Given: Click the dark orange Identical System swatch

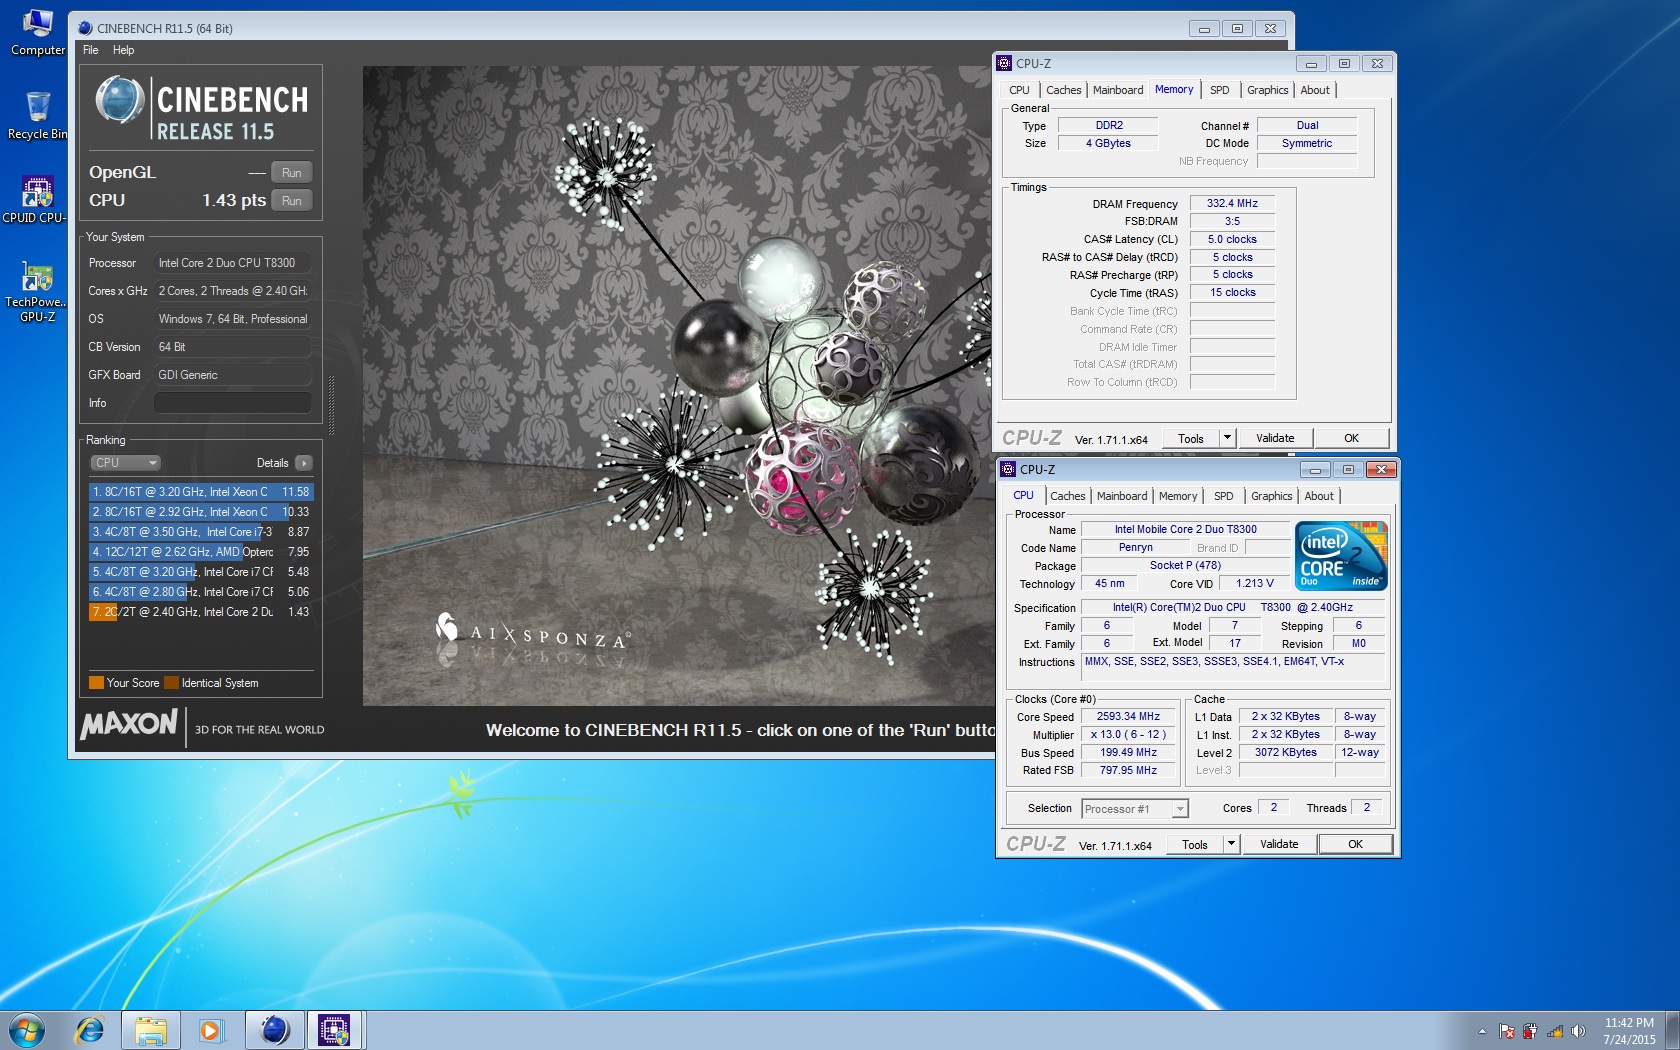Looking at the screenshot, I should (x=171, y=683).
